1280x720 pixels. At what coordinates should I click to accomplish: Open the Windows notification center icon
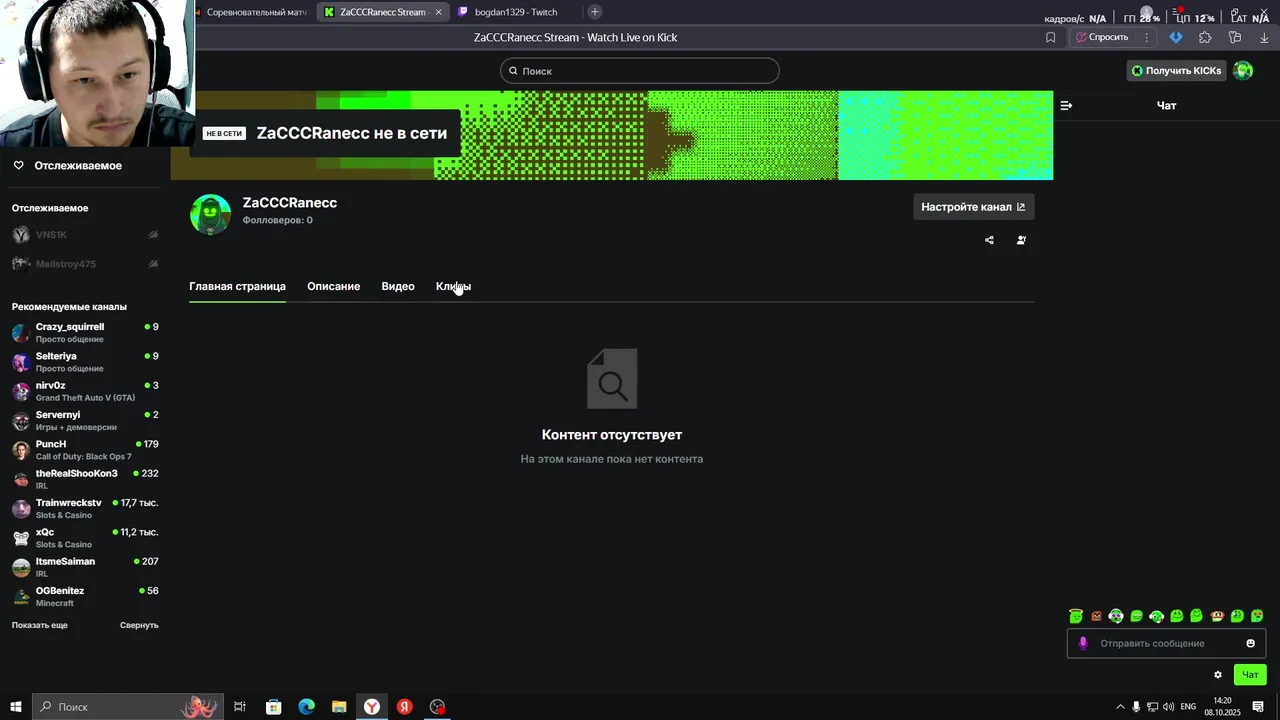click(x=1258, y=707)
